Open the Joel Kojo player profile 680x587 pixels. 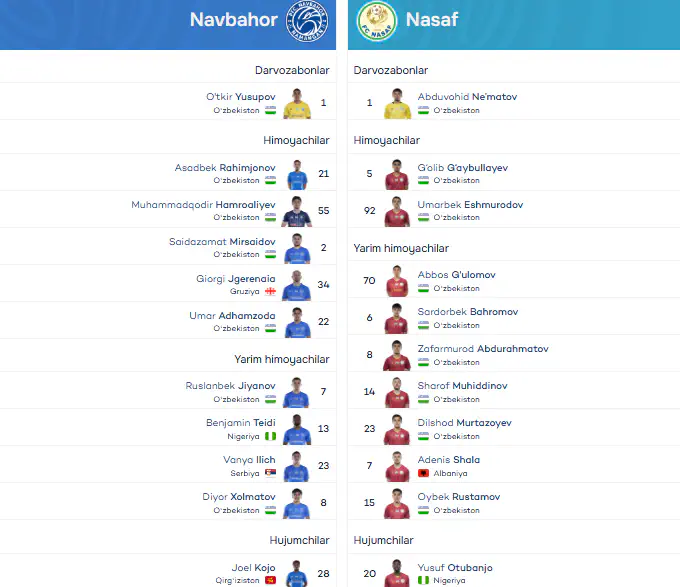(253, 567)
